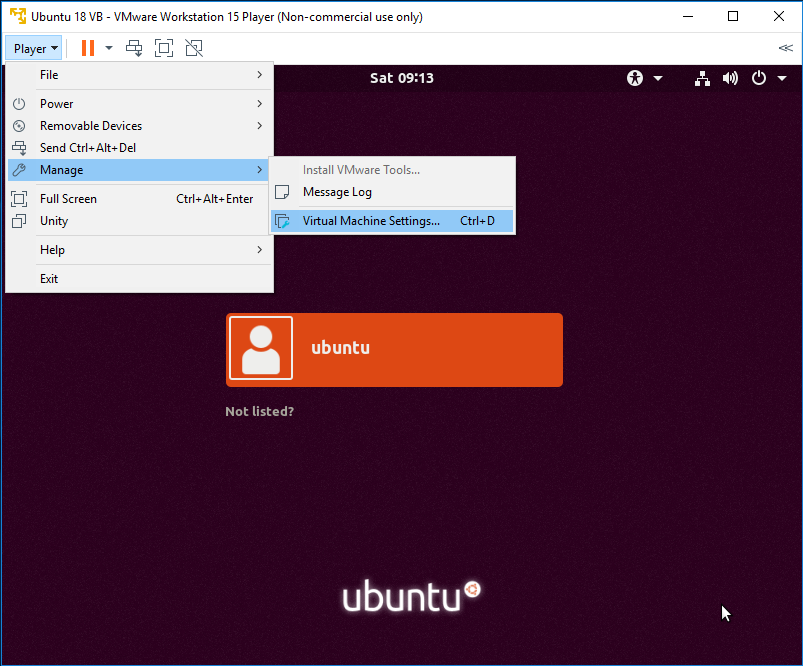803x666 pixels.
Task: Expand the Ubuntu system menu arrow
Action: (782, 78)
